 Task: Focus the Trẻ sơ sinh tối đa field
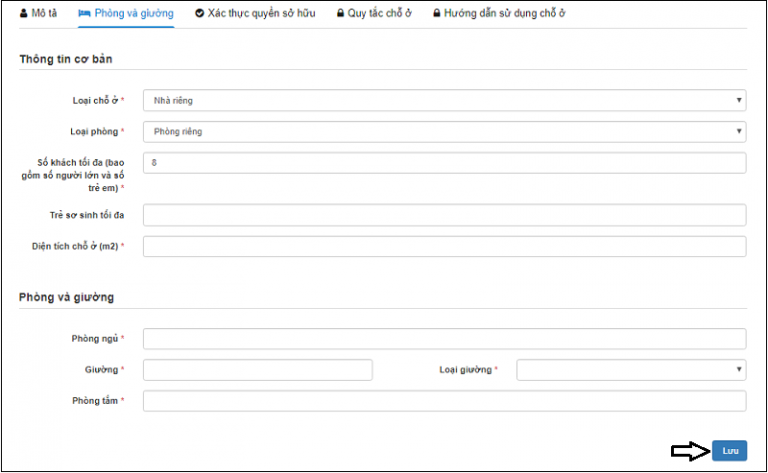(444, 215)
